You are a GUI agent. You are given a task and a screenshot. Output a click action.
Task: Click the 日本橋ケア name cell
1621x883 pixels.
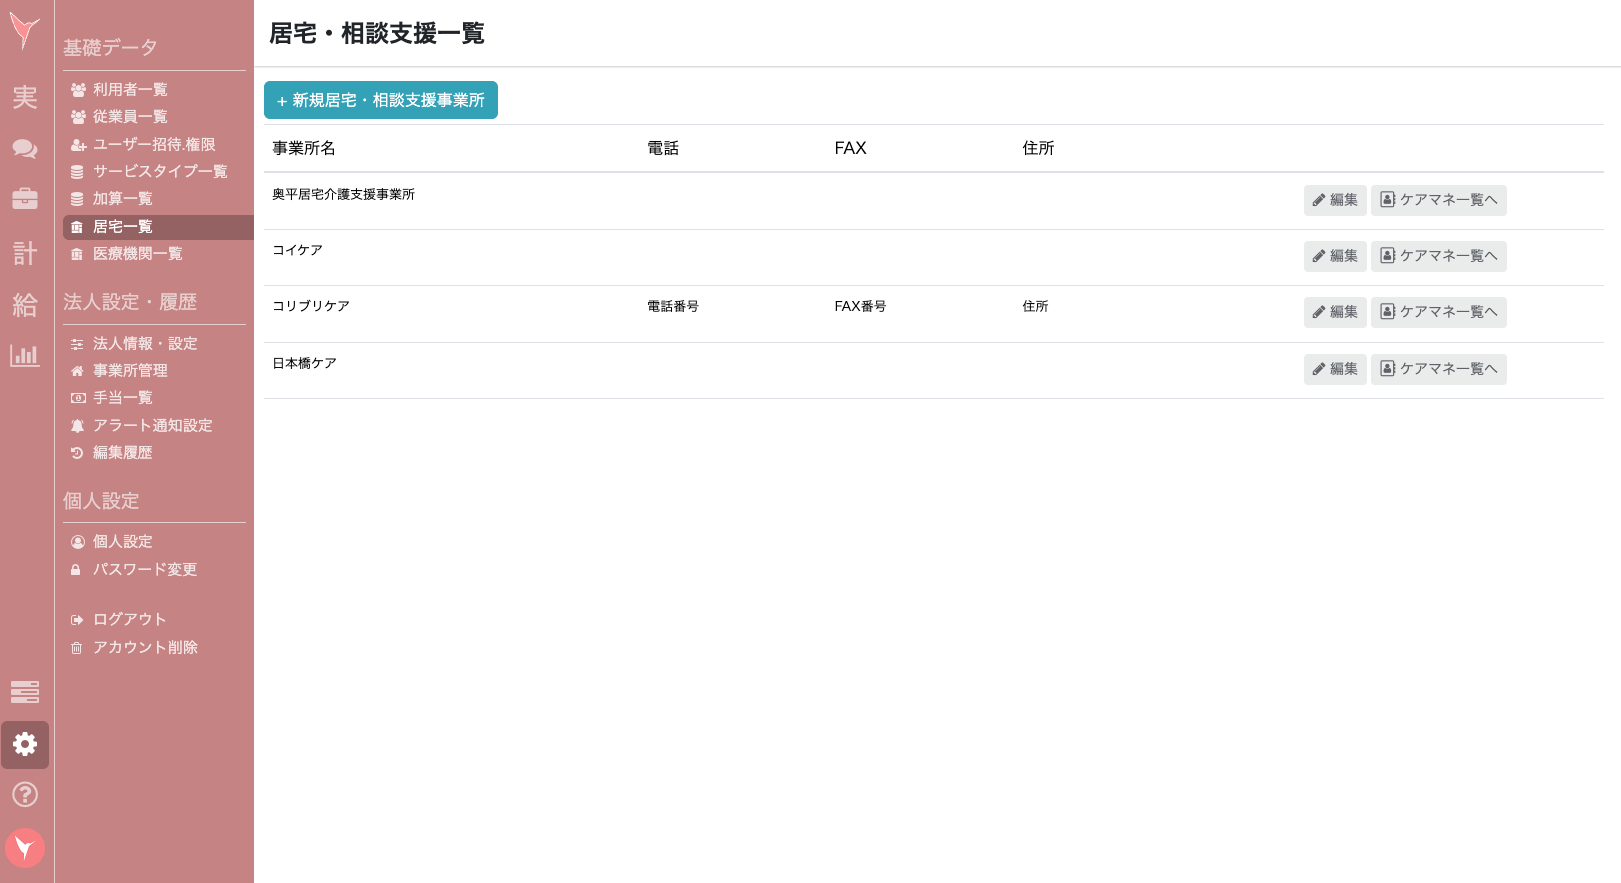click(x=304, y=363)
